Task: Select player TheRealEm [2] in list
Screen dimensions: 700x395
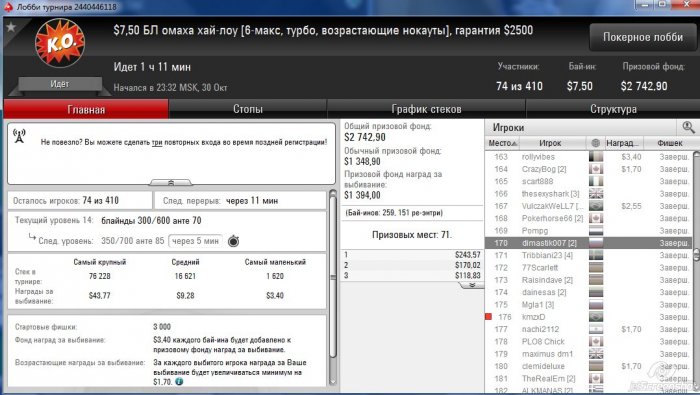Action: (549, 378)
